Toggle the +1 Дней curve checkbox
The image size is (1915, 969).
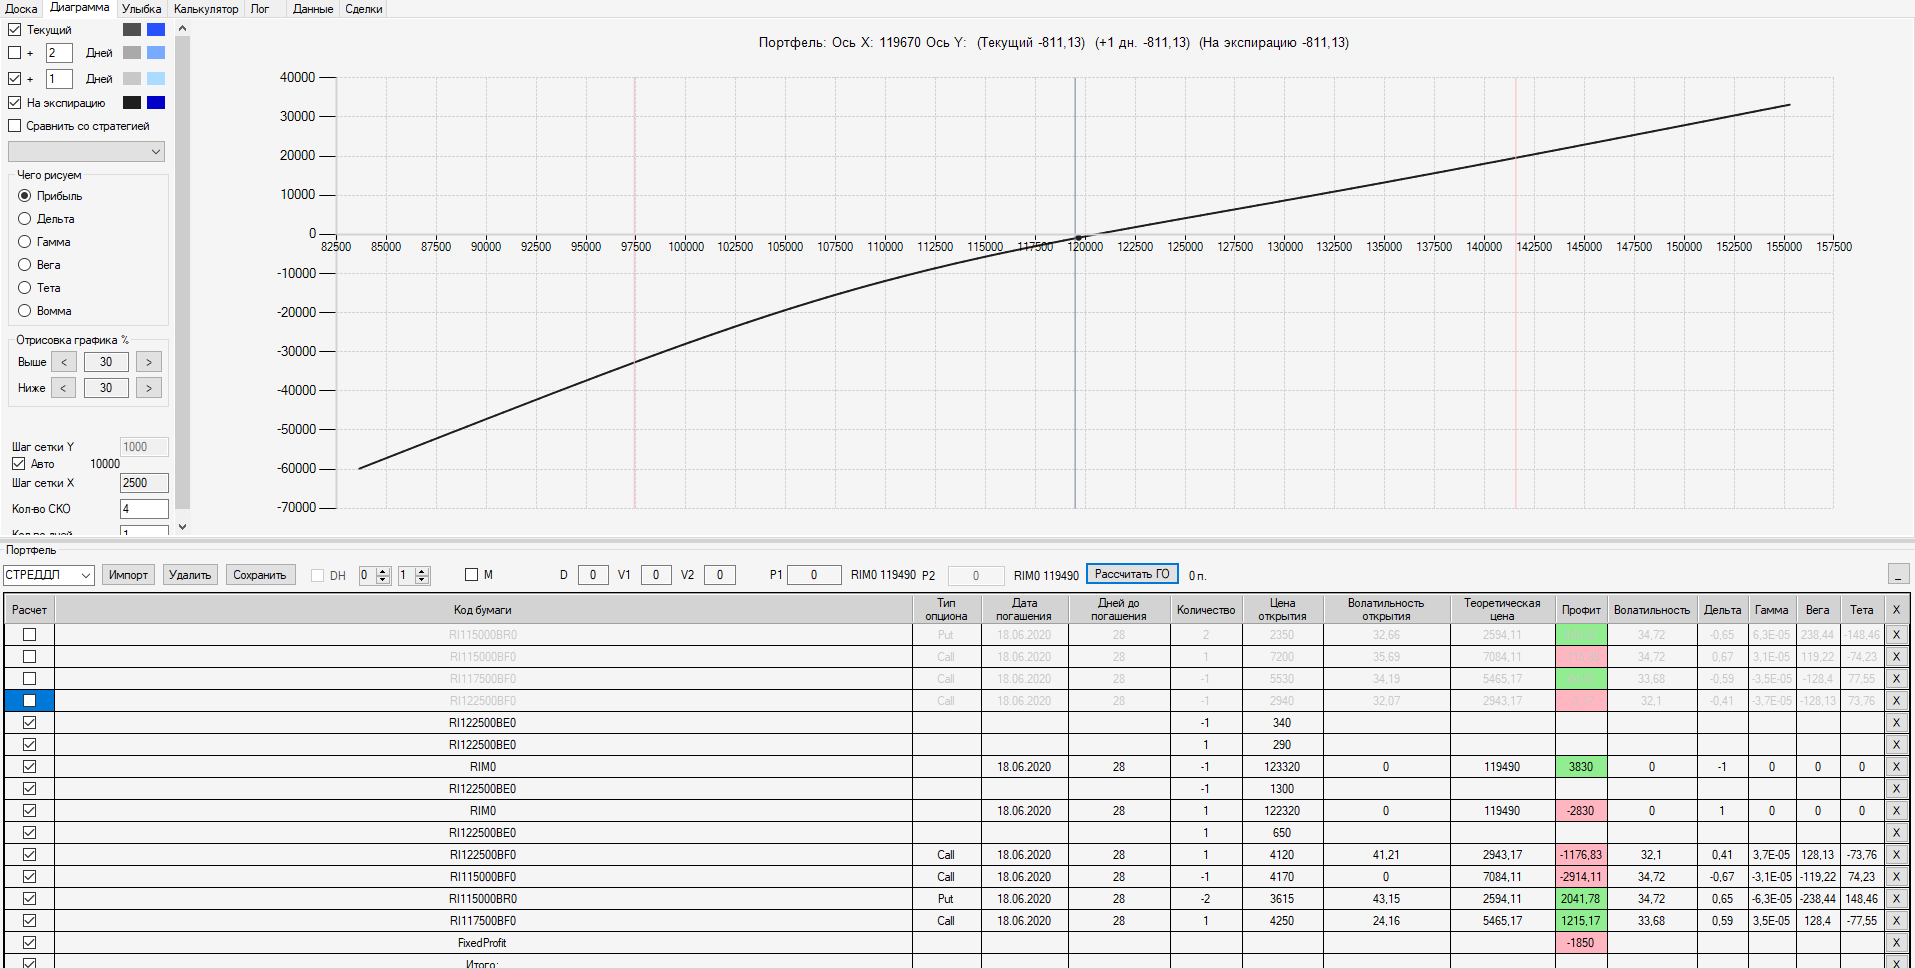tap(15, 79)
